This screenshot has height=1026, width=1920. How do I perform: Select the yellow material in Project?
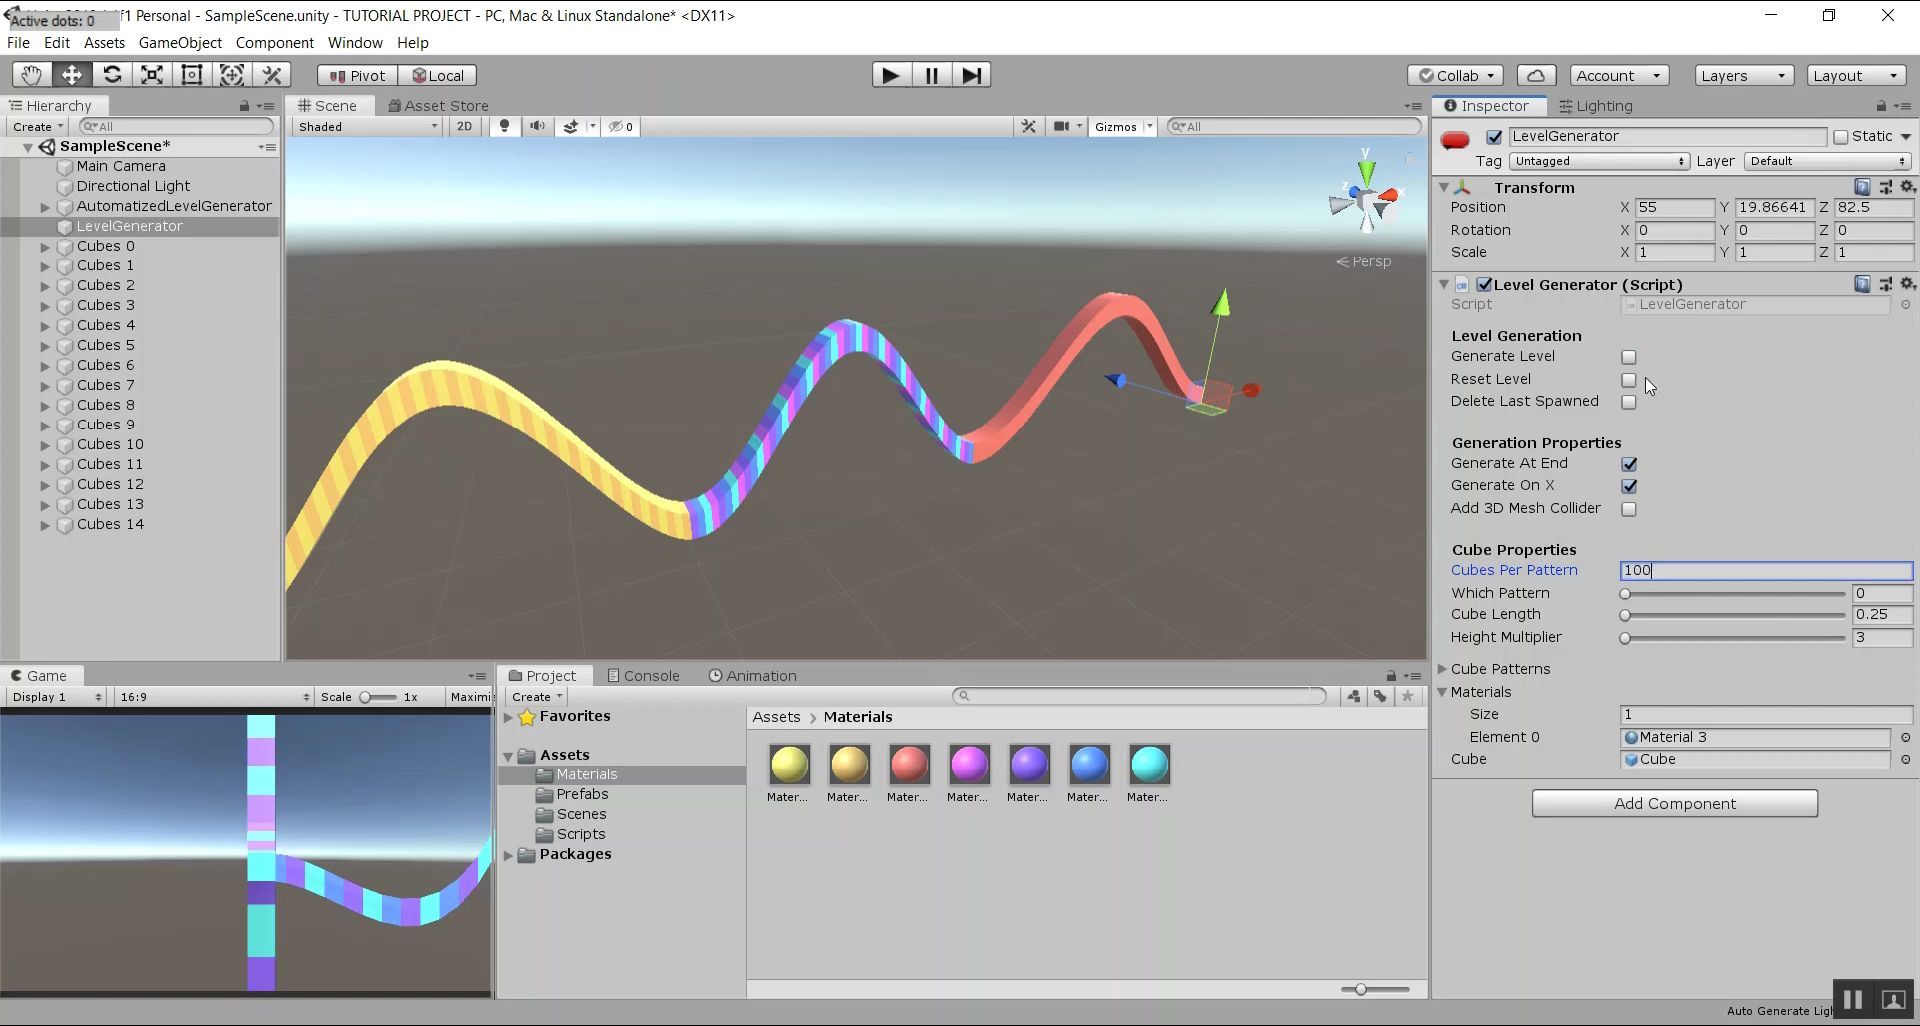[x=789, y=765]
